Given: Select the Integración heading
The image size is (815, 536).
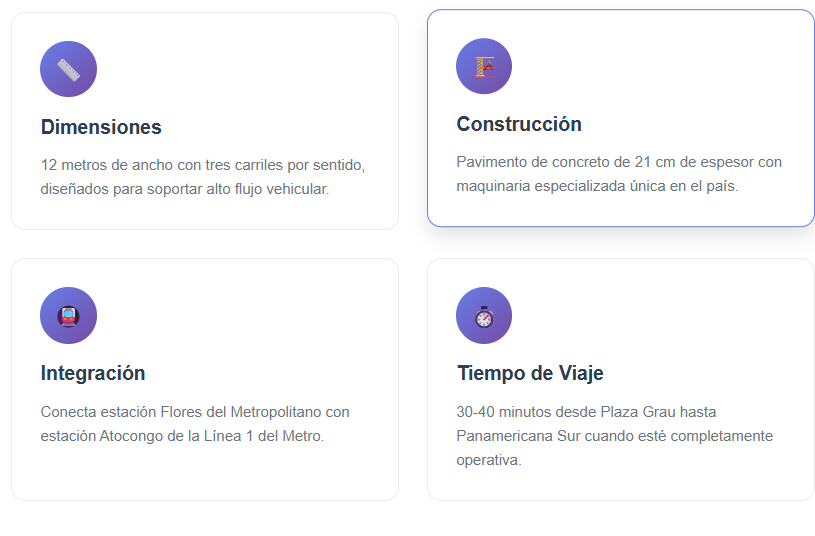Looking at the screenshot, I should 93,373.
